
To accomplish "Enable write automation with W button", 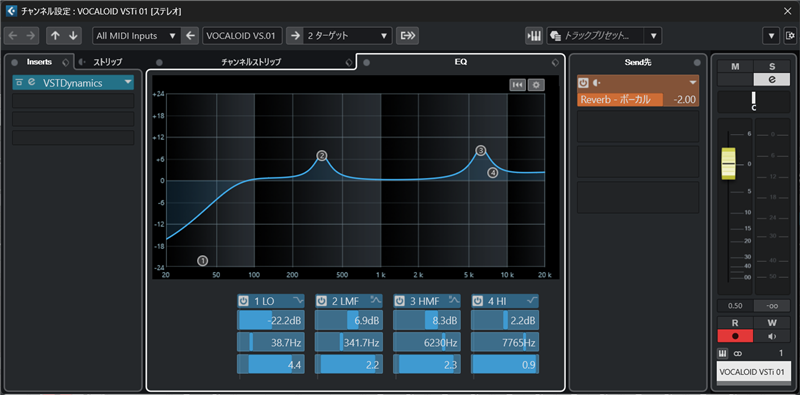I will click(771, 323).
